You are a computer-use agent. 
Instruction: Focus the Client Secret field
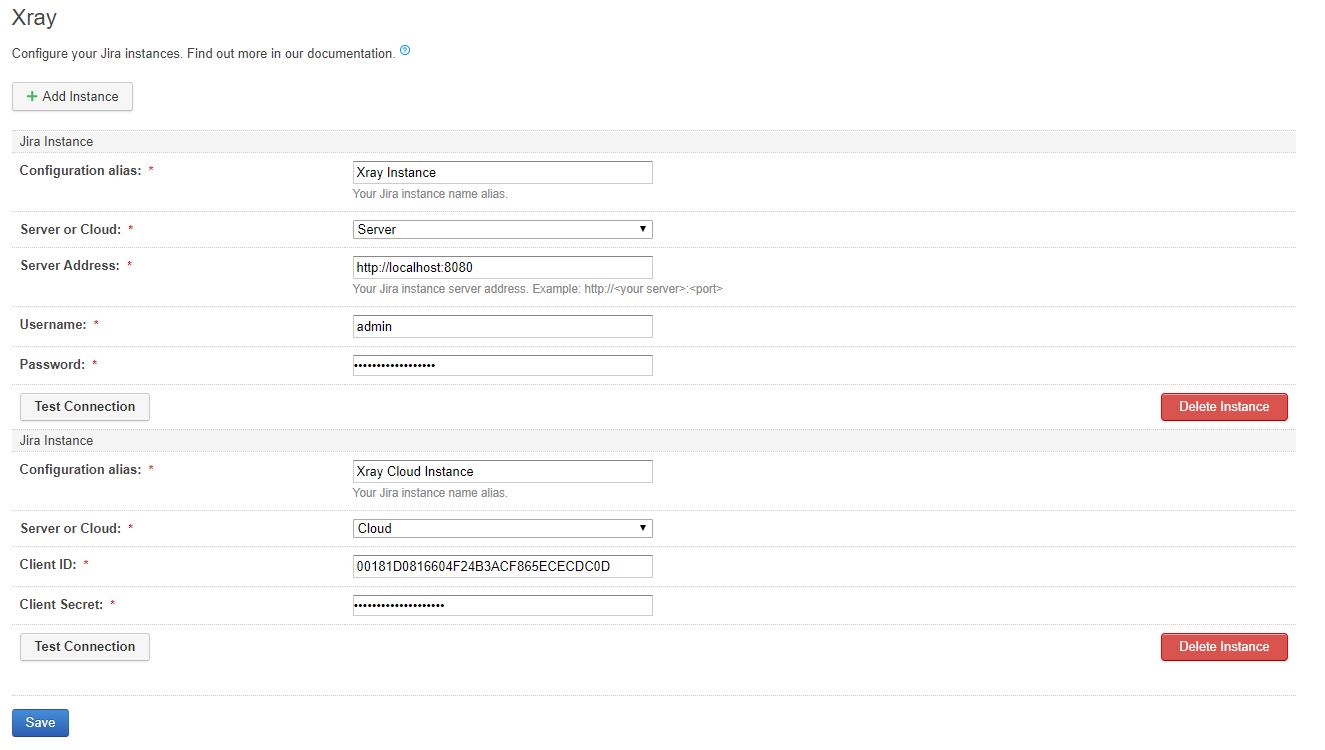(502, 605)
